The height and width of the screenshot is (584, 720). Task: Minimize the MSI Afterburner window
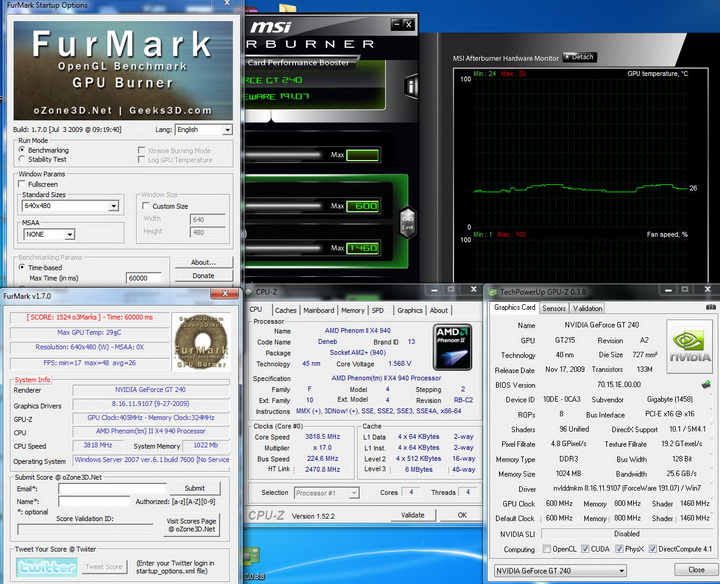[x=397, y=24]
